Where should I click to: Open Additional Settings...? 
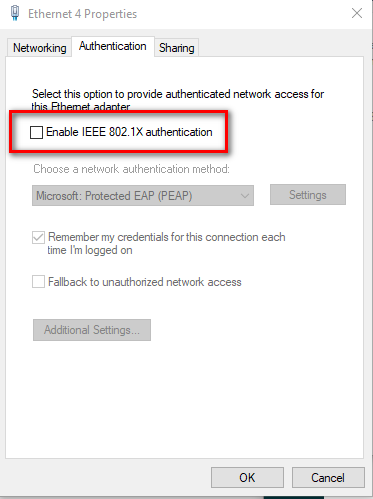tap(92, 330)
